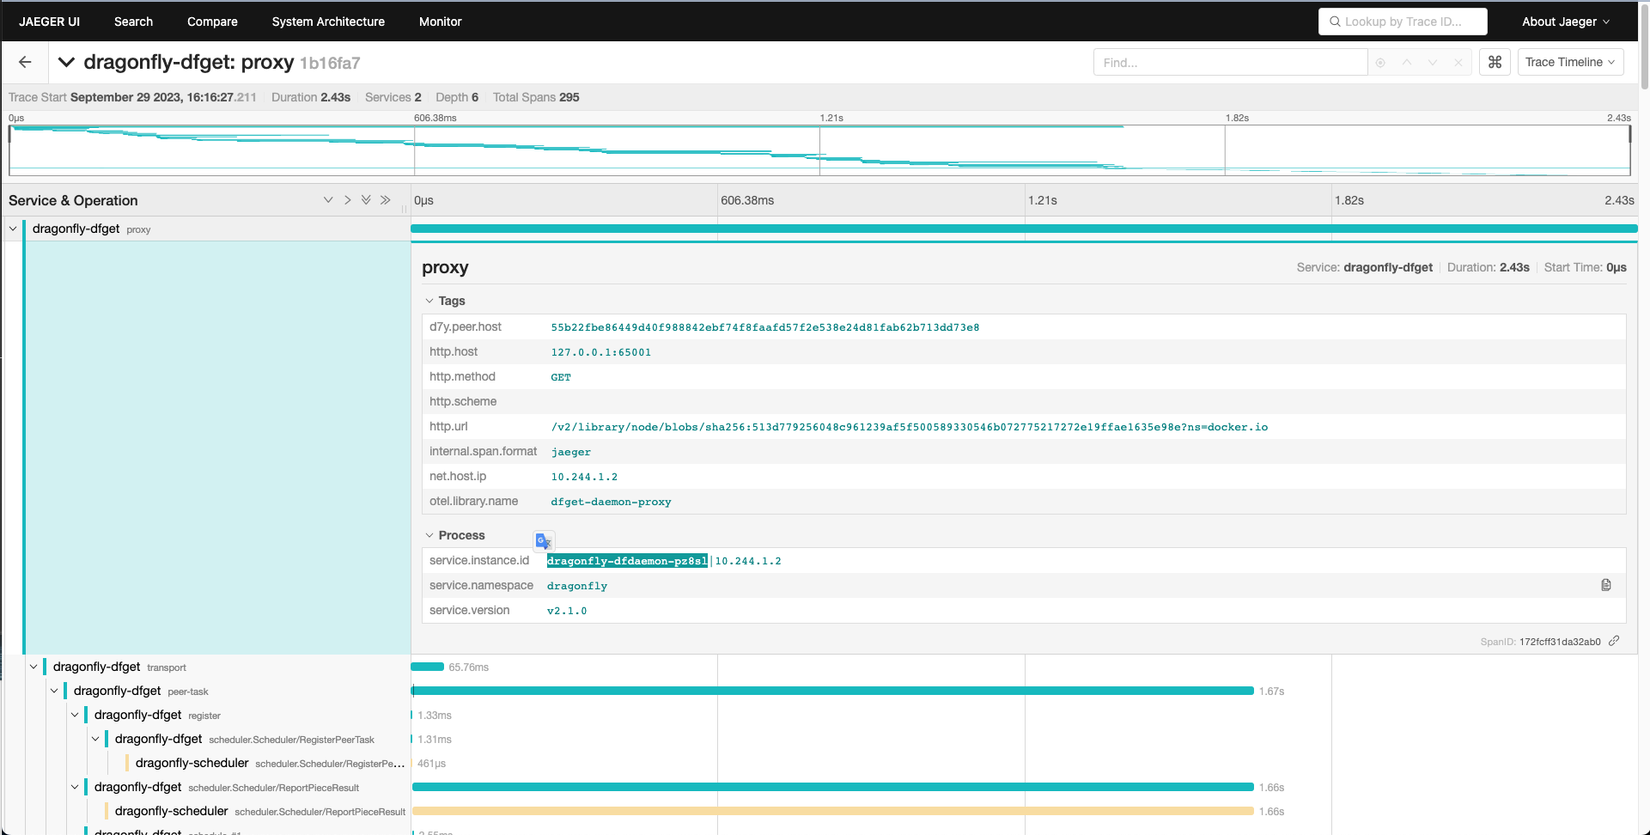Screen dimensions: 1650x835
Task: Collapse the Tags section
Action: pos(430,301)
